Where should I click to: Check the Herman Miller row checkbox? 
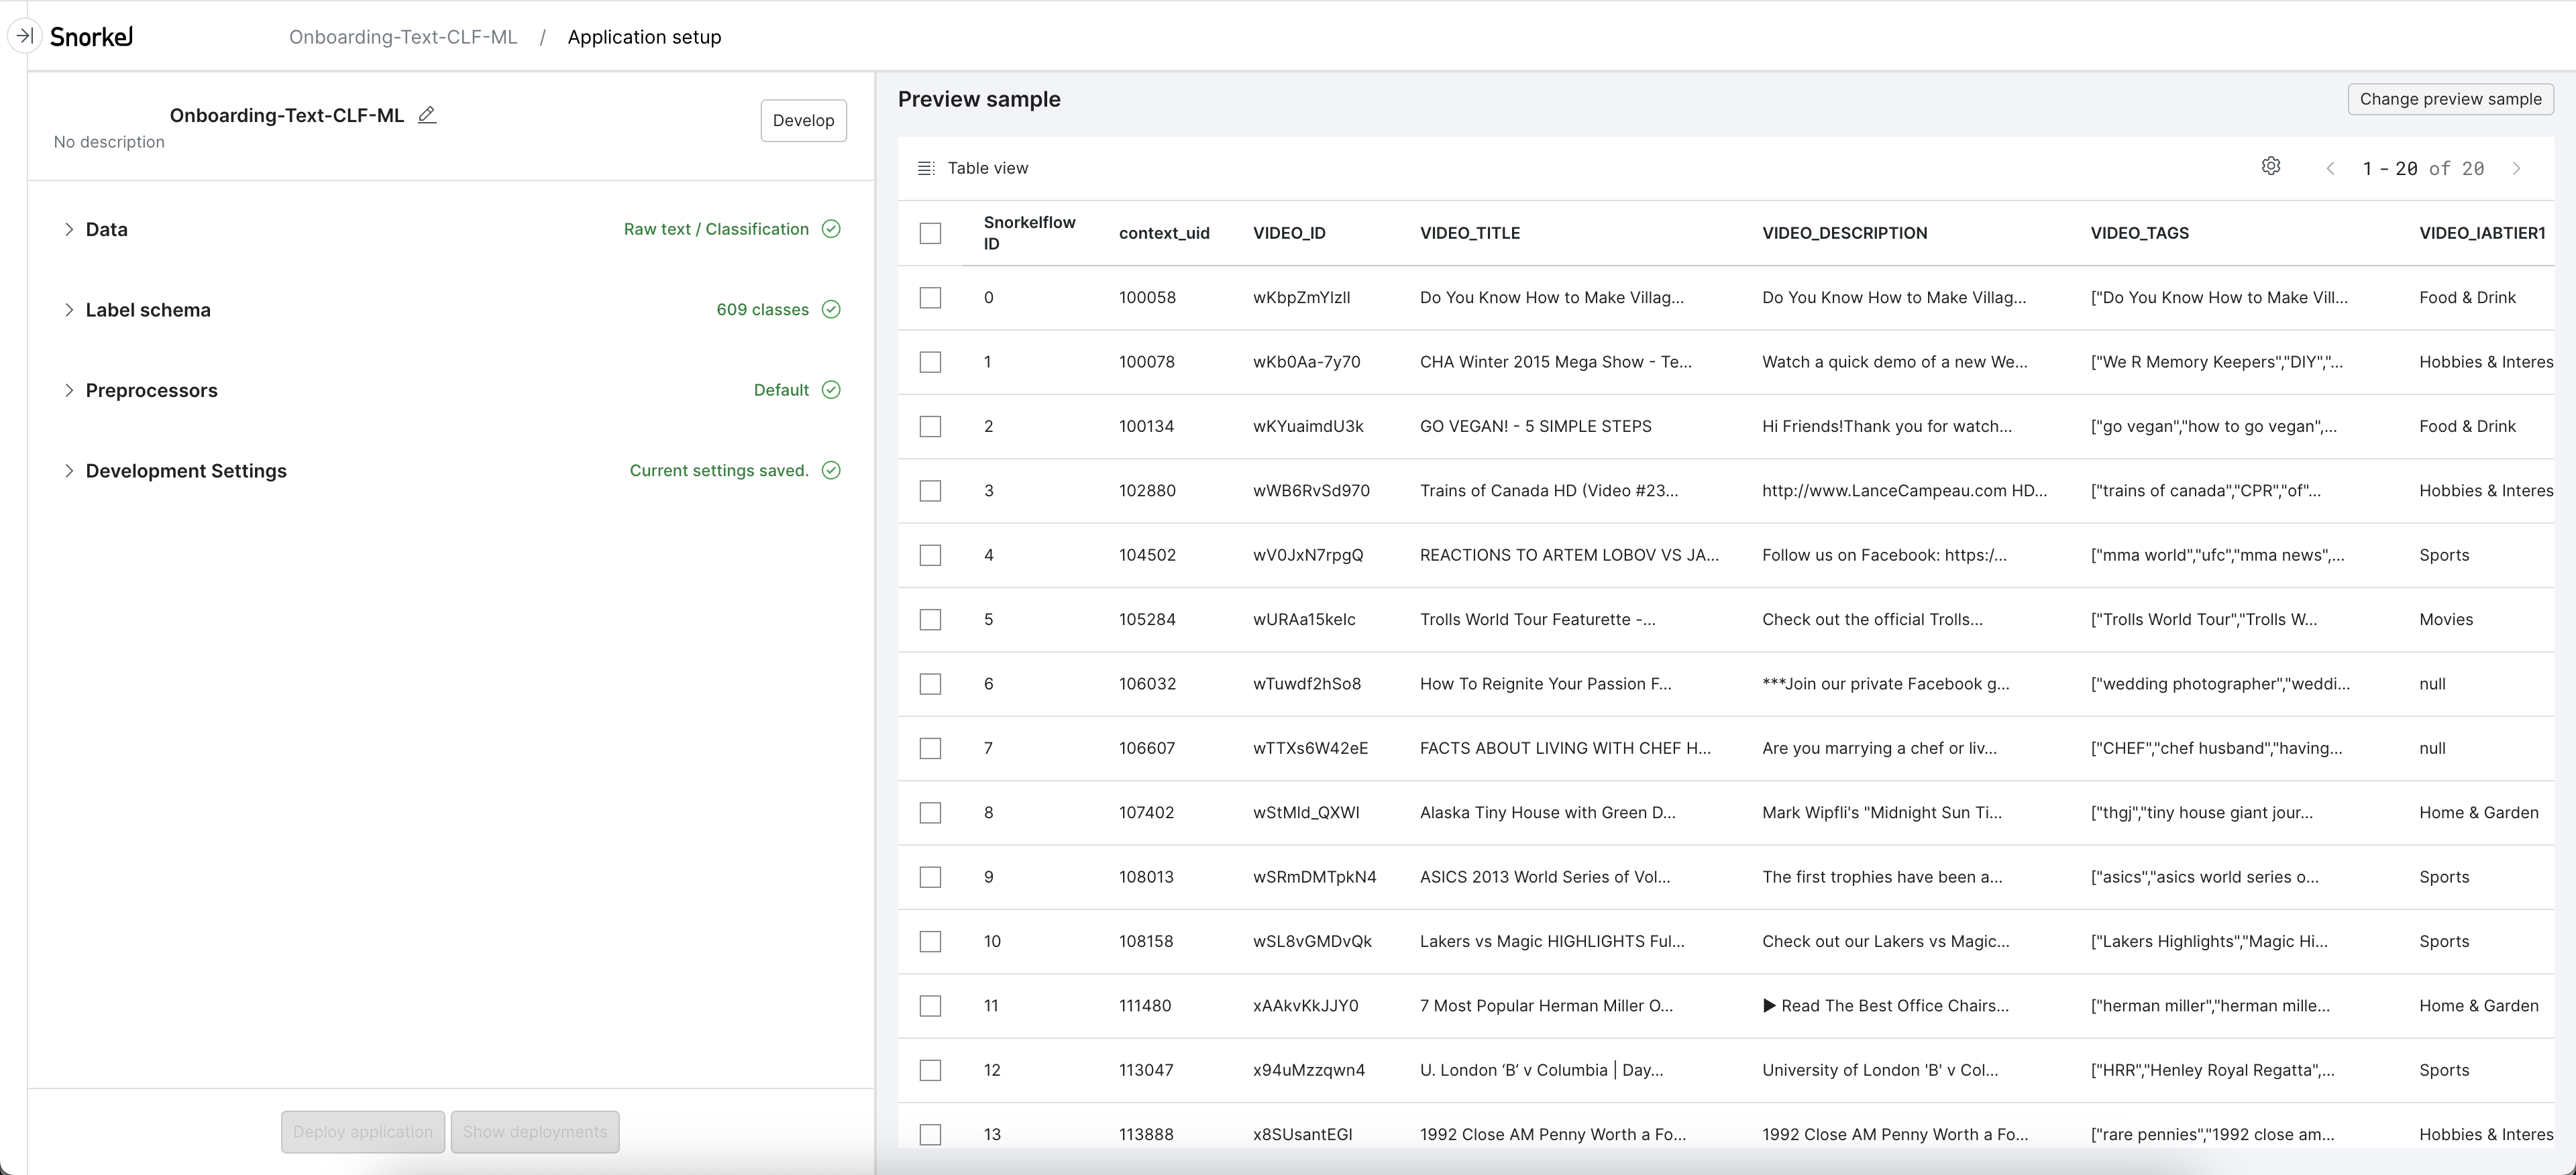coord(930,1006)
